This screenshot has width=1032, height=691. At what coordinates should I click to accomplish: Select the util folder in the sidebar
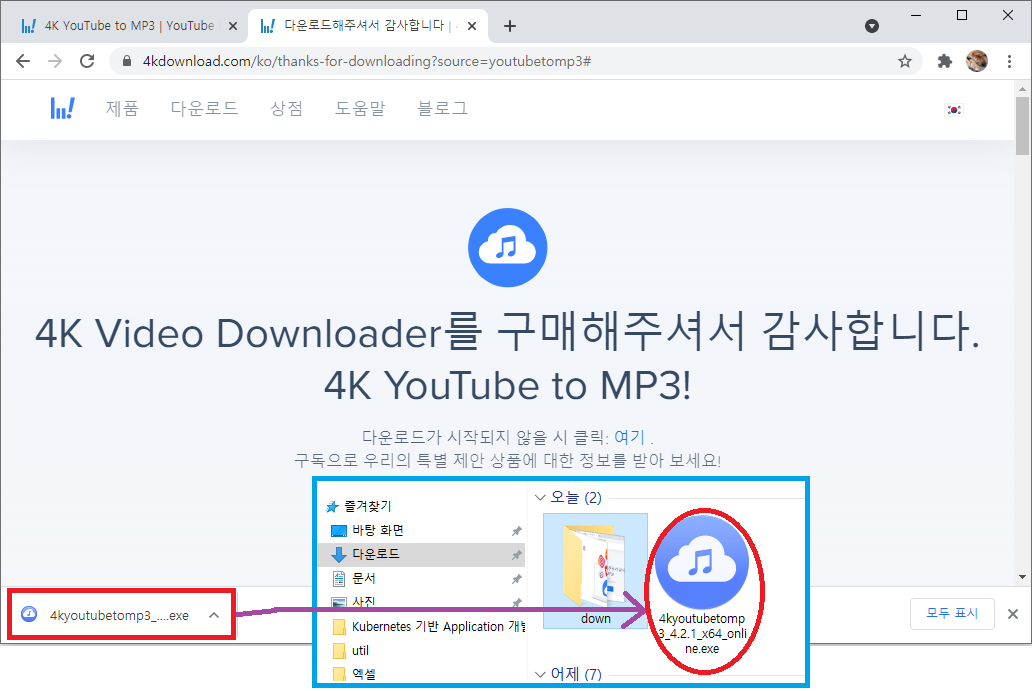pyautogui.click(x=351, y=650)
